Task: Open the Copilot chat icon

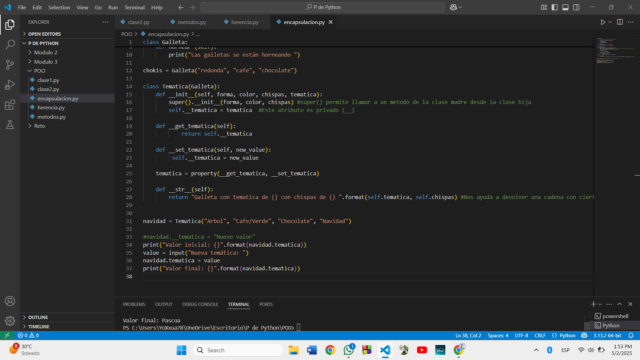Action: tap(453, 7)
